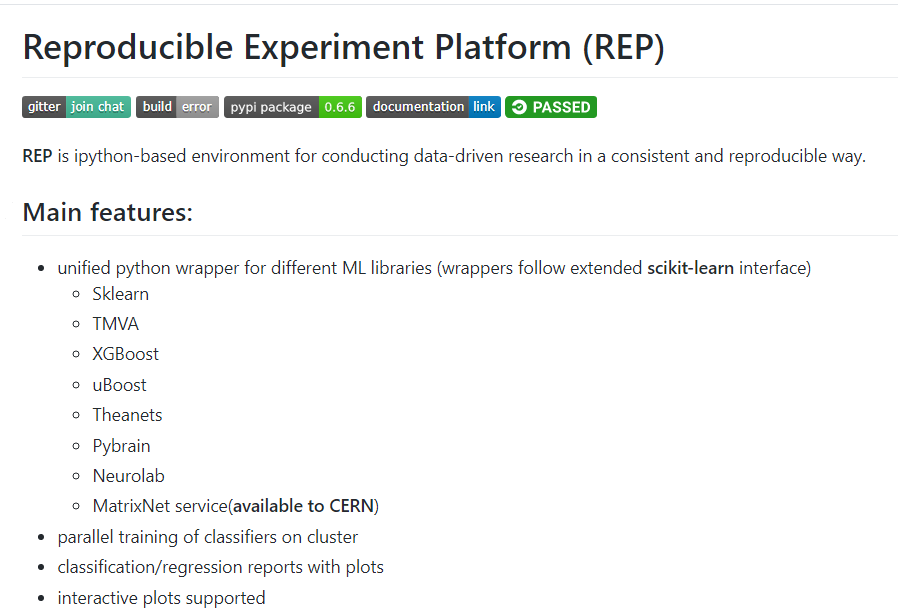Open the build error status badge
The height and width of the screenshot is (613, 898).
click(x=177, y=107)
